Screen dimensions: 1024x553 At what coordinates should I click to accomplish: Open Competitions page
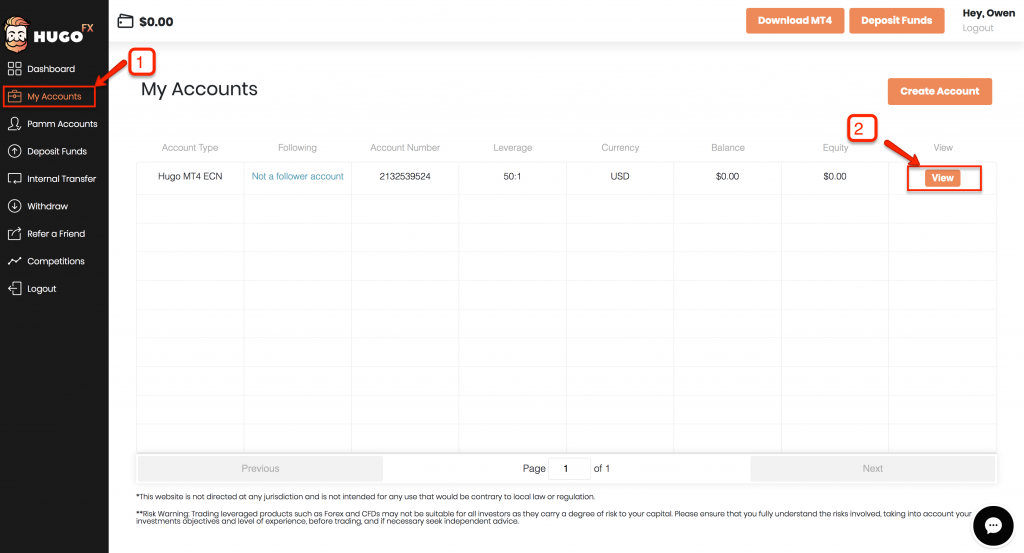tap(56, 261)
